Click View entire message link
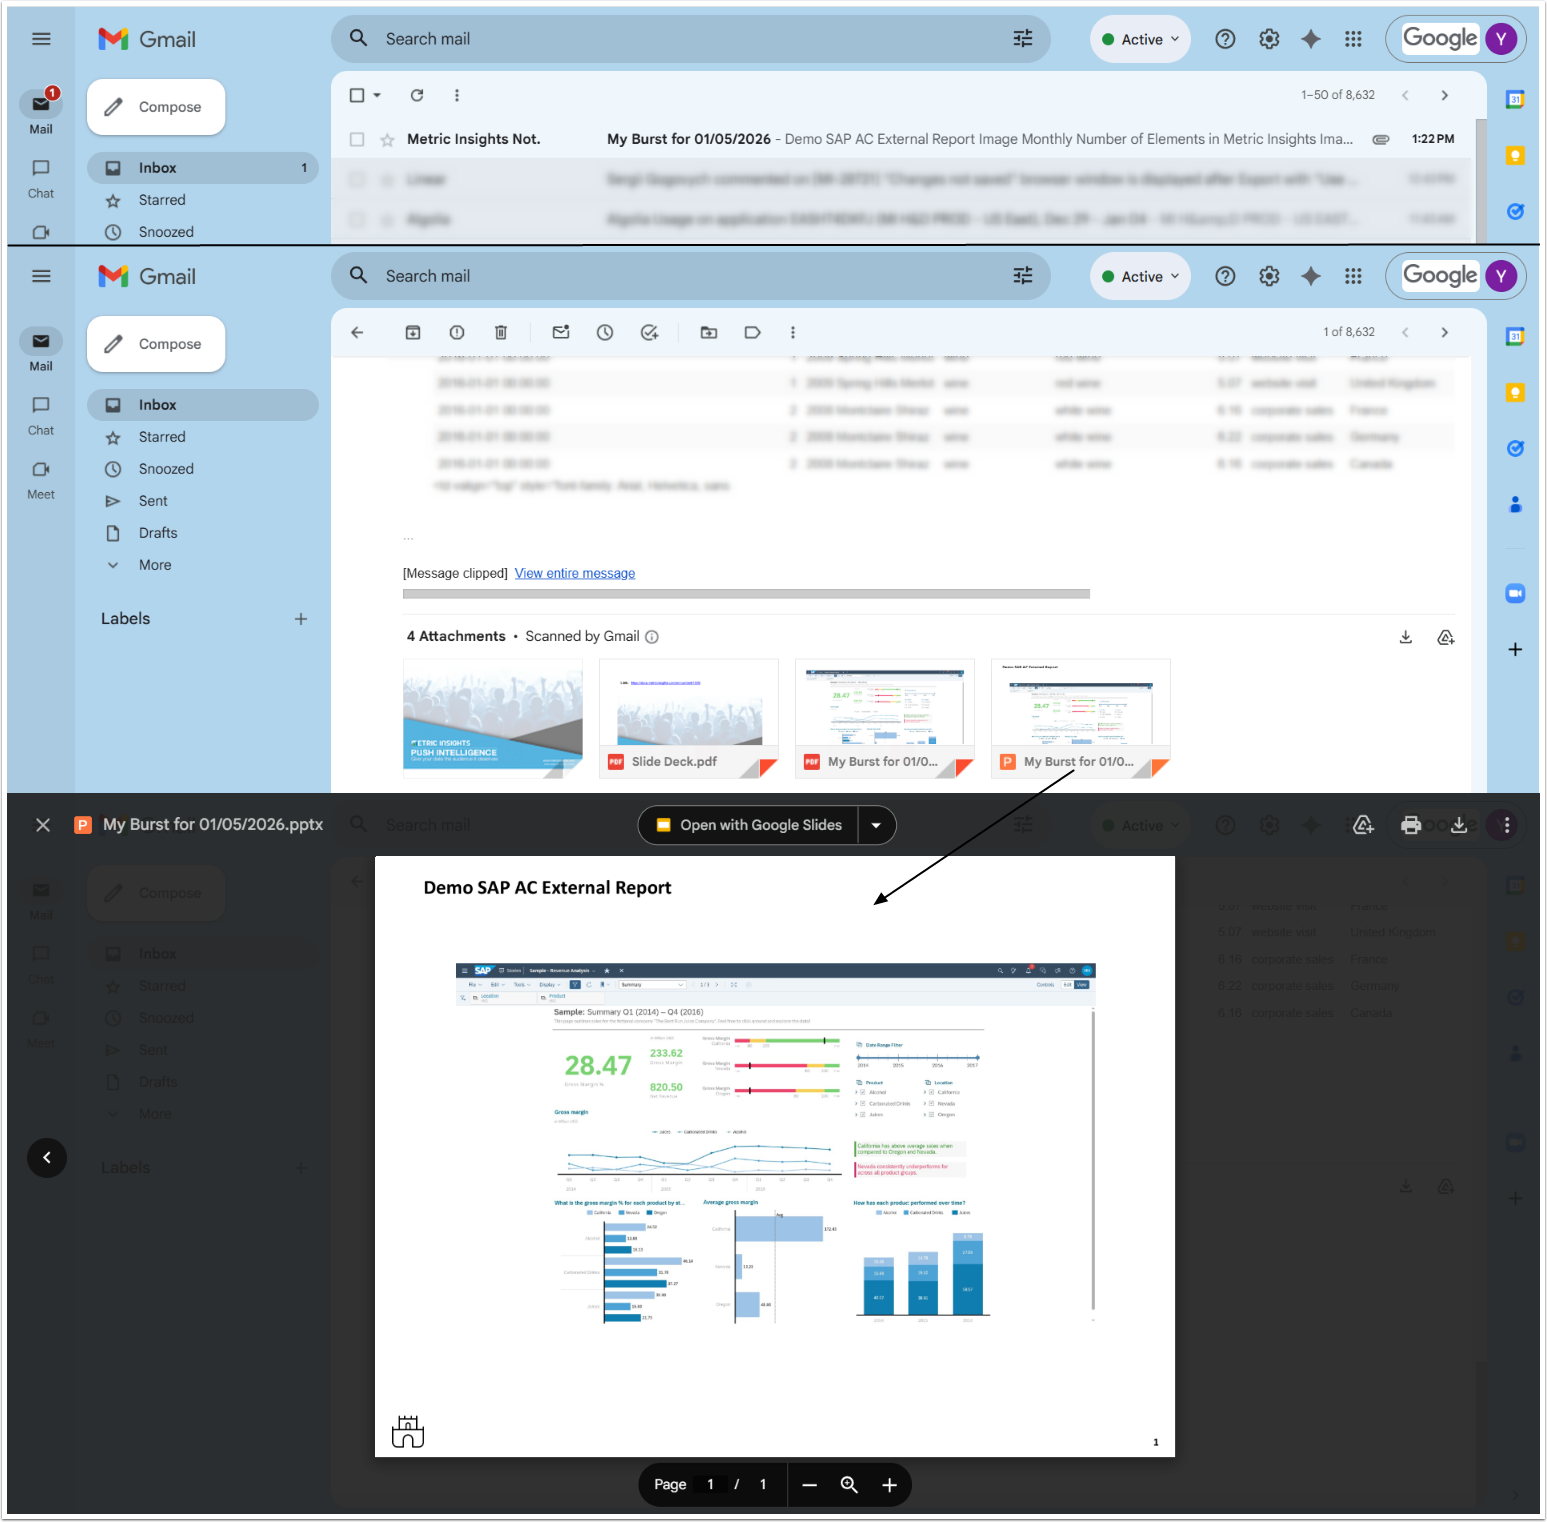Screen dimensions: 1547x1522 point(575,573)
